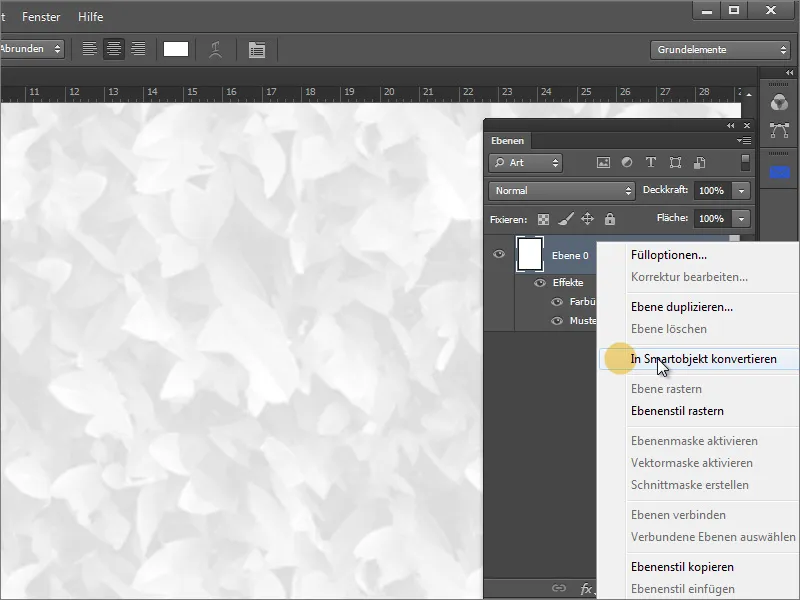The image size is (800, 600).
Task: Filter for type layers
Action: (x=651, y=162)
